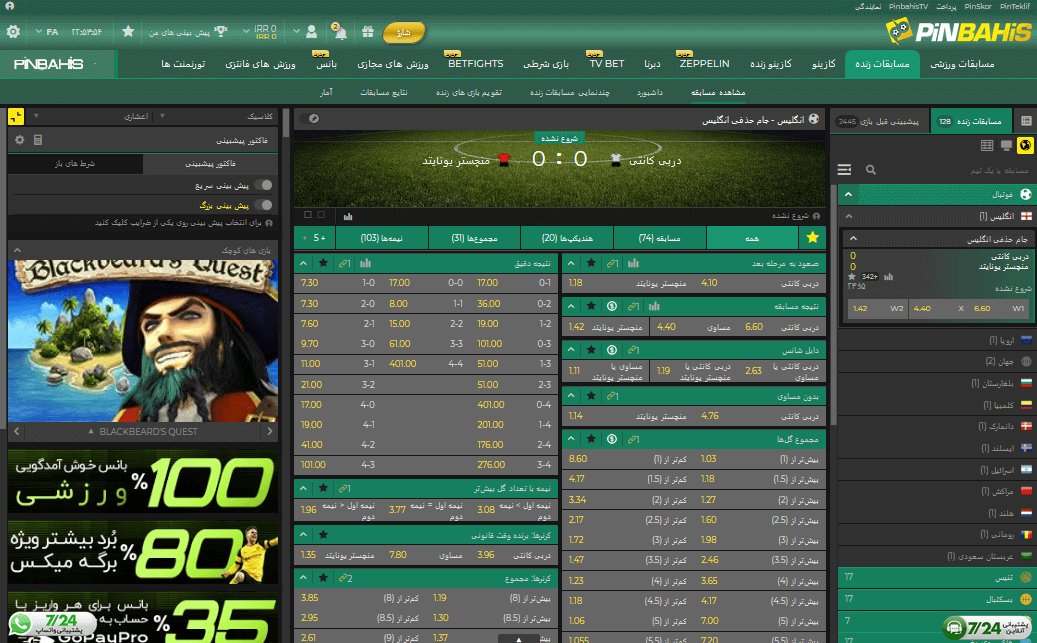Collapse the انگلیس (1) country row
Viewport: 1037px width, 643px height.
tap(849, 216)
